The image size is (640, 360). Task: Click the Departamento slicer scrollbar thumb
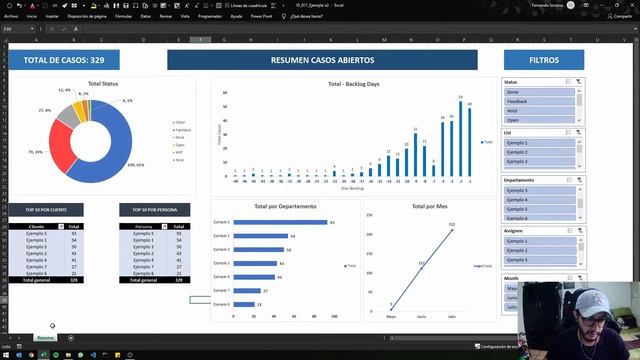point(580,202)
